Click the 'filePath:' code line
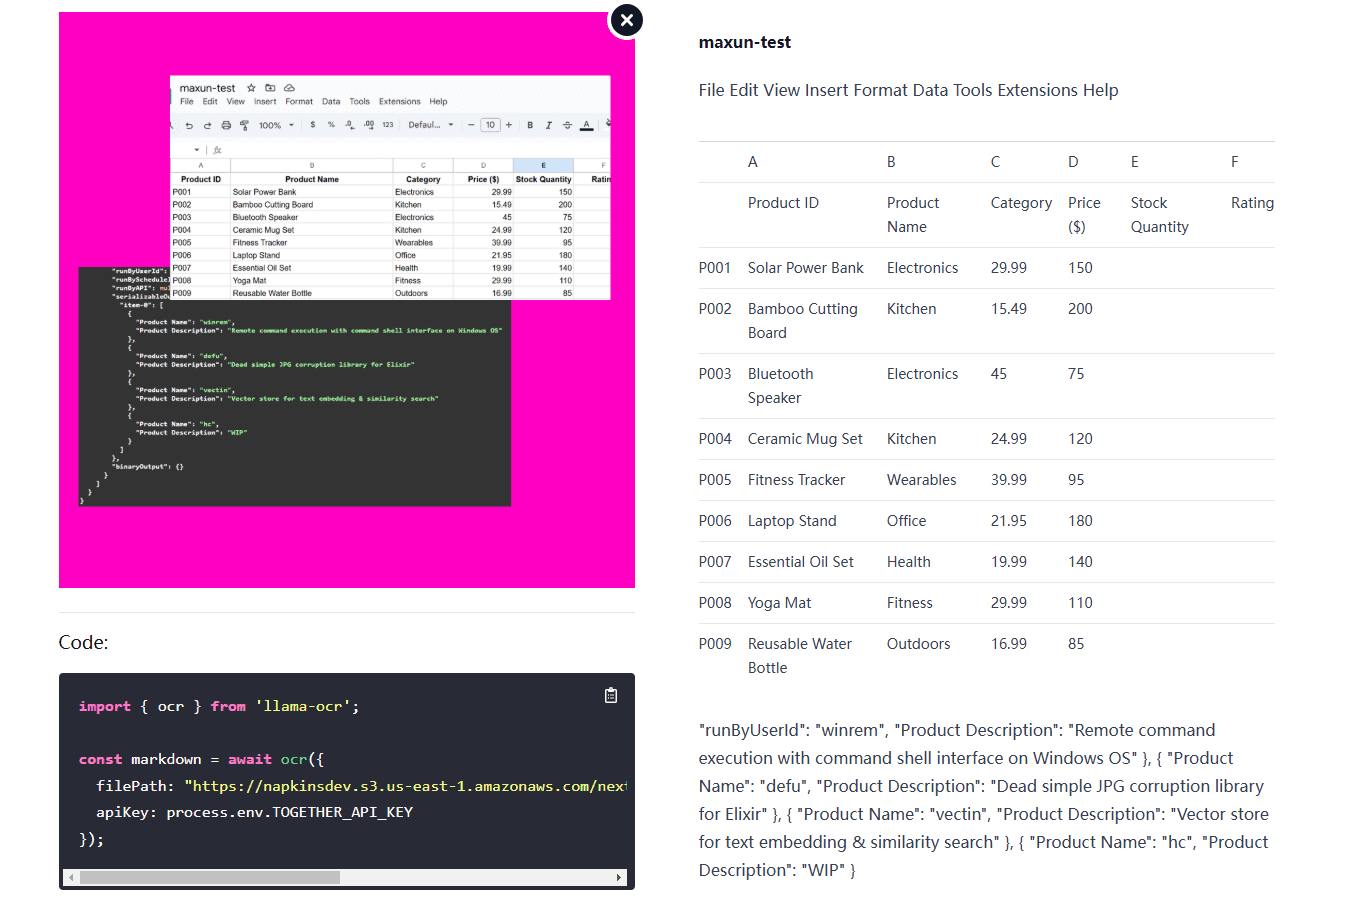 coord(361,786)
